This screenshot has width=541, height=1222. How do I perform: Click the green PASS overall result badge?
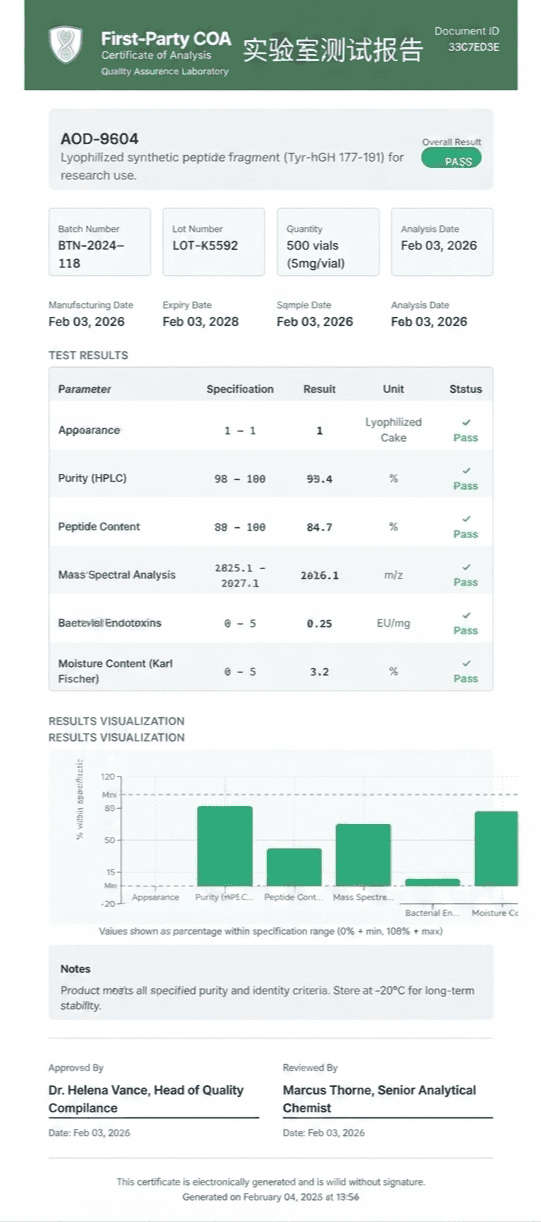[452, 159]
